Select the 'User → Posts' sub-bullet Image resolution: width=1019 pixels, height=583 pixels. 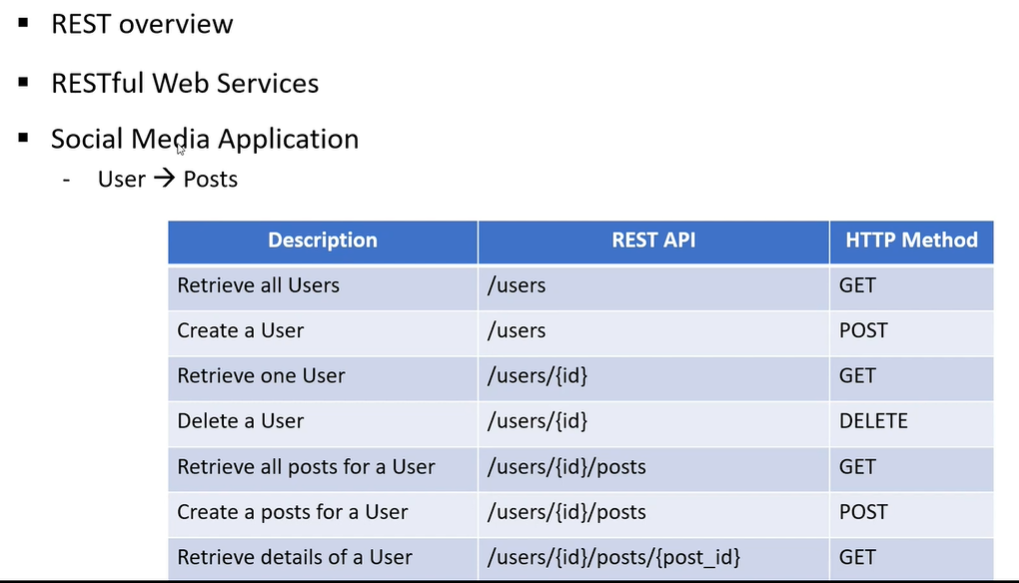pyautogui.click(x=168, y=179)
